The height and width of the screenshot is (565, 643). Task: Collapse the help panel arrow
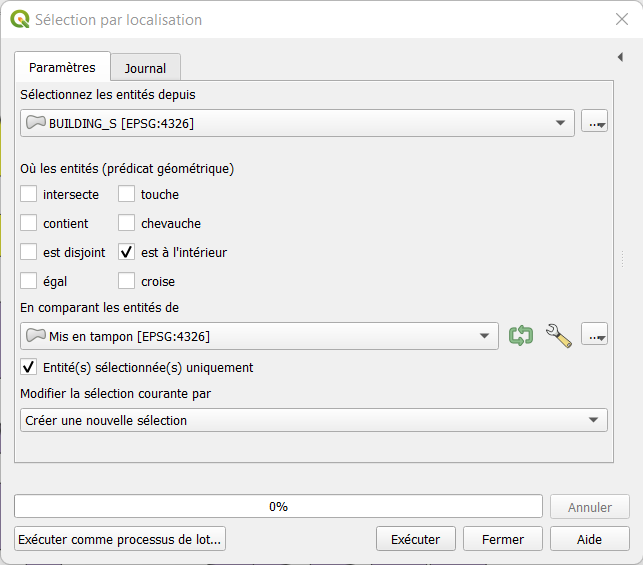pos(620,58)
